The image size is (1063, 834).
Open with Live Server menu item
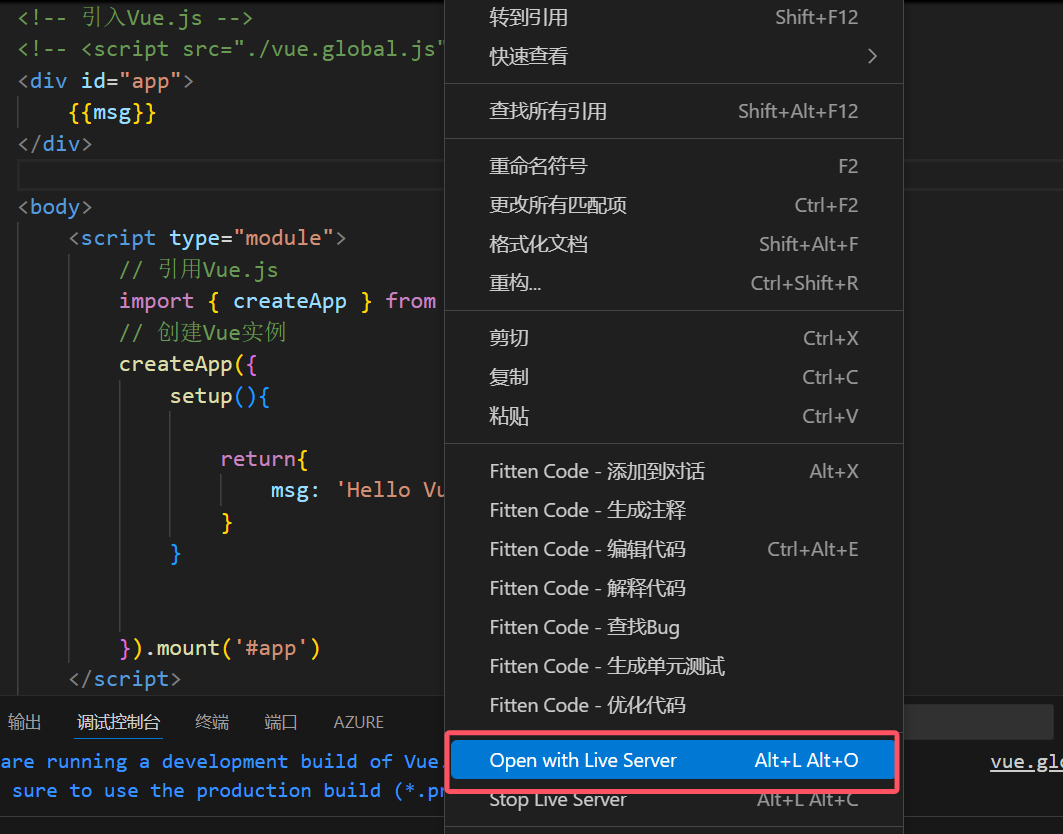point(673,761)
